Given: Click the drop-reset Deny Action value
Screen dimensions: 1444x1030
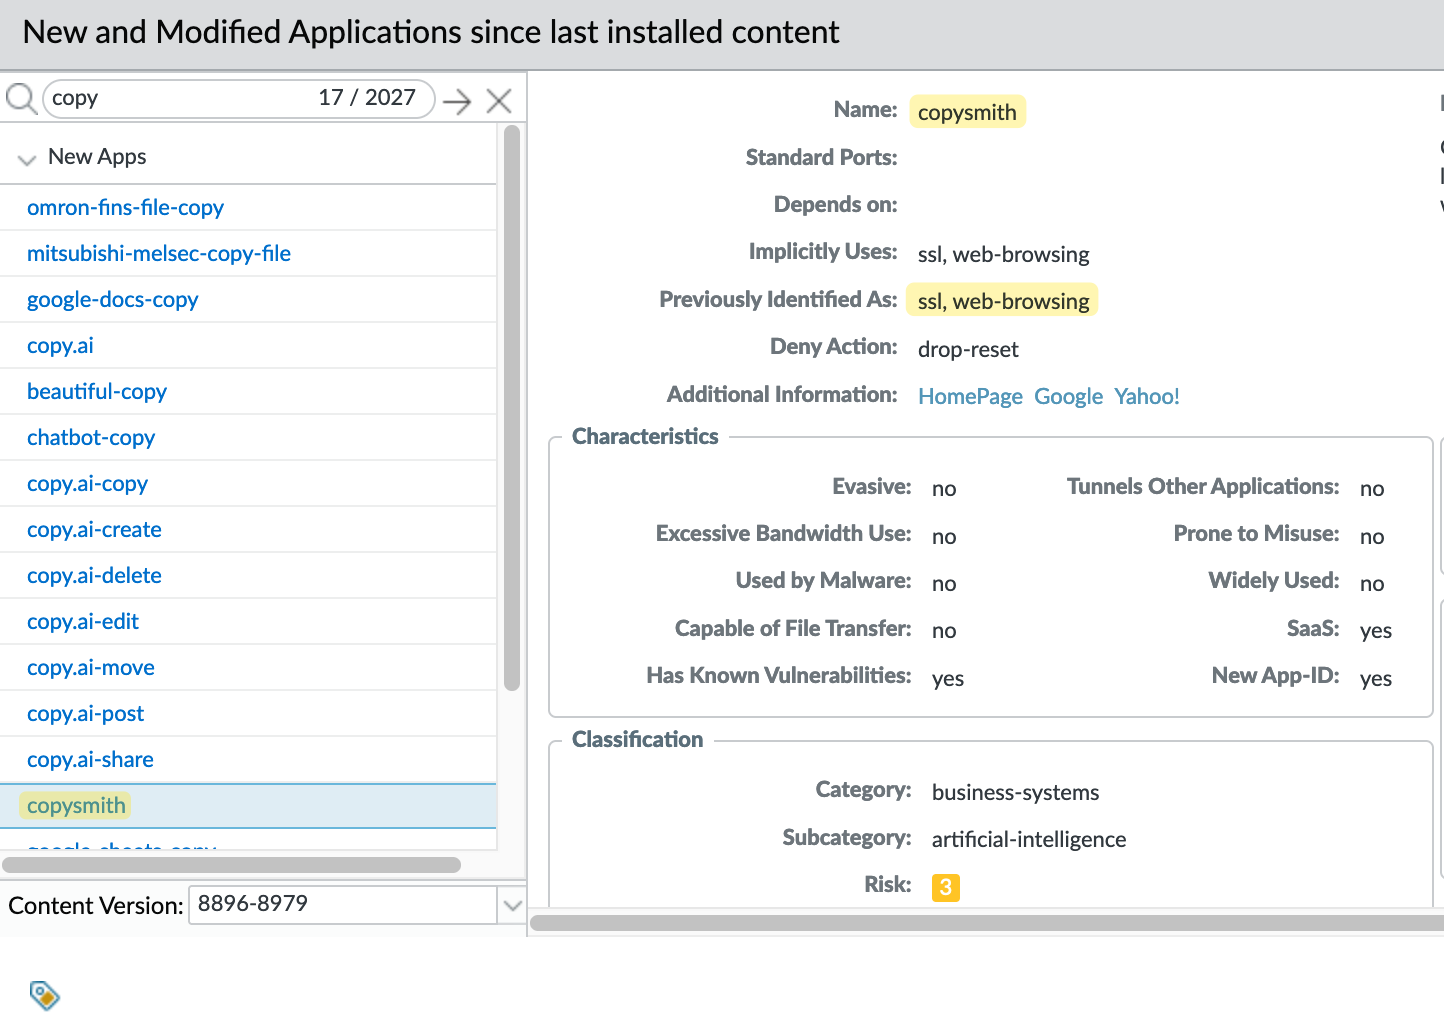Looking at the screenshot, I should click(968, 349).
